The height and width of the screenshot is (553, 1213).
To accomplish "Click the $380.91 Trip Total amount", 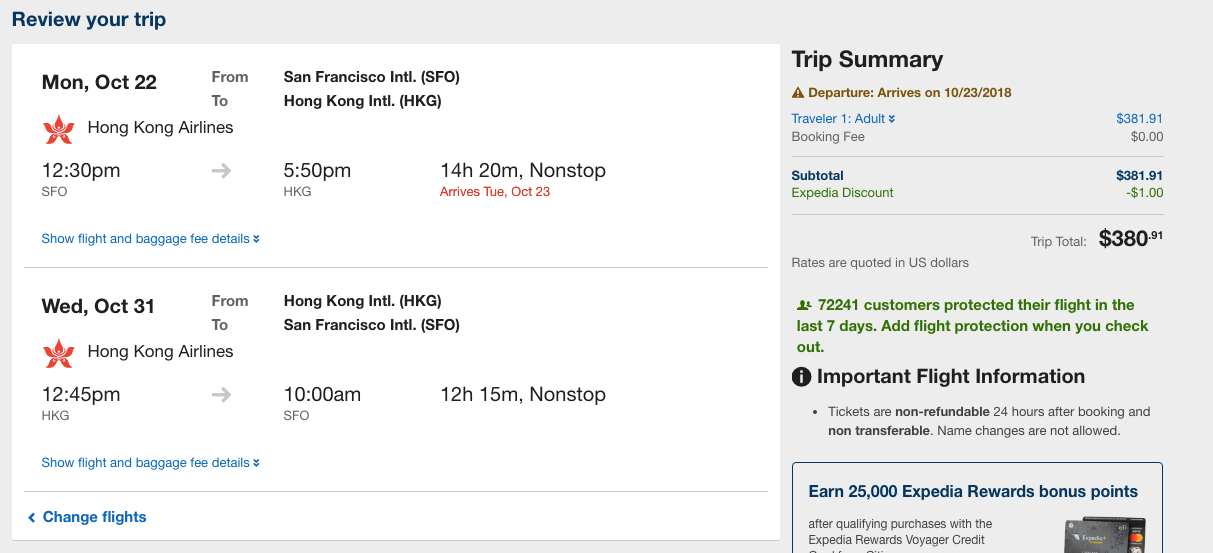I will [1130, 239].
